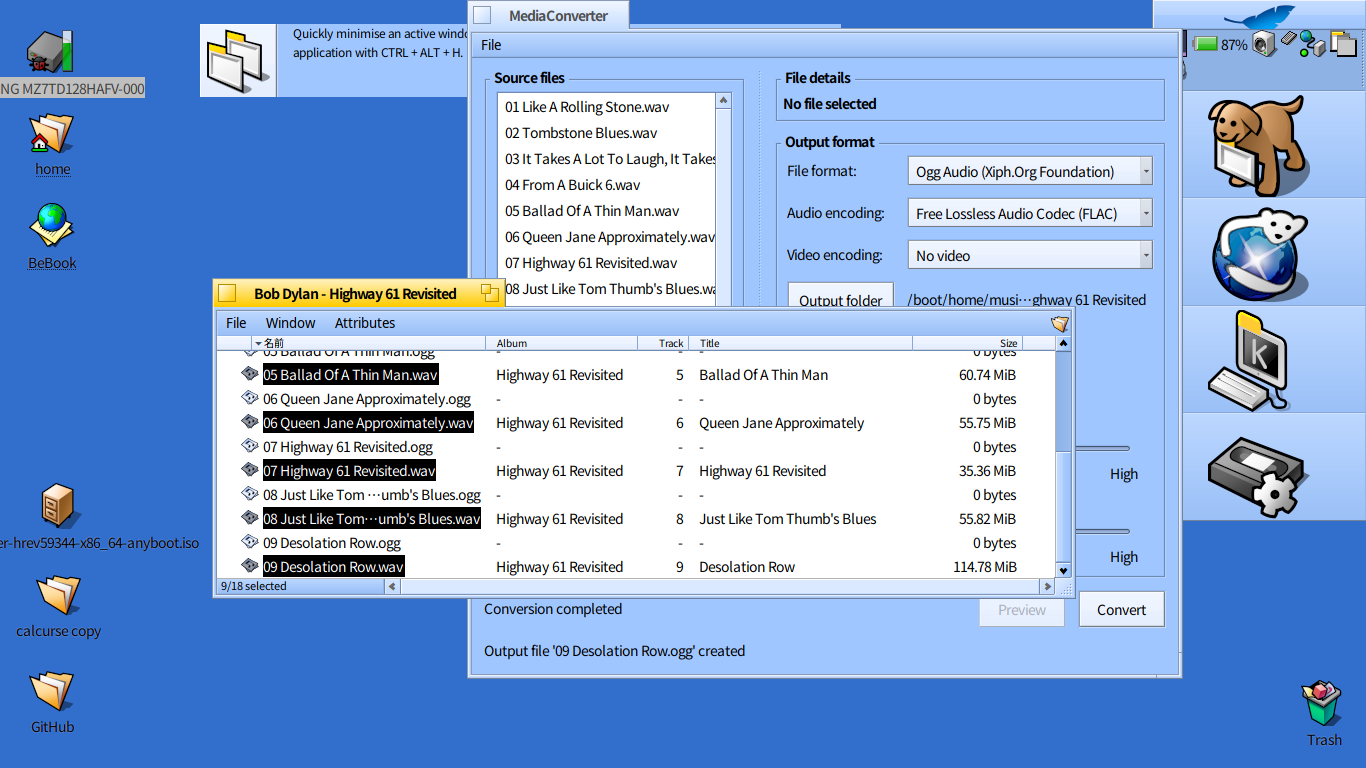Click the battery 87% indicator
This screenshot has width=1366, height=768.
[1220, 45]
